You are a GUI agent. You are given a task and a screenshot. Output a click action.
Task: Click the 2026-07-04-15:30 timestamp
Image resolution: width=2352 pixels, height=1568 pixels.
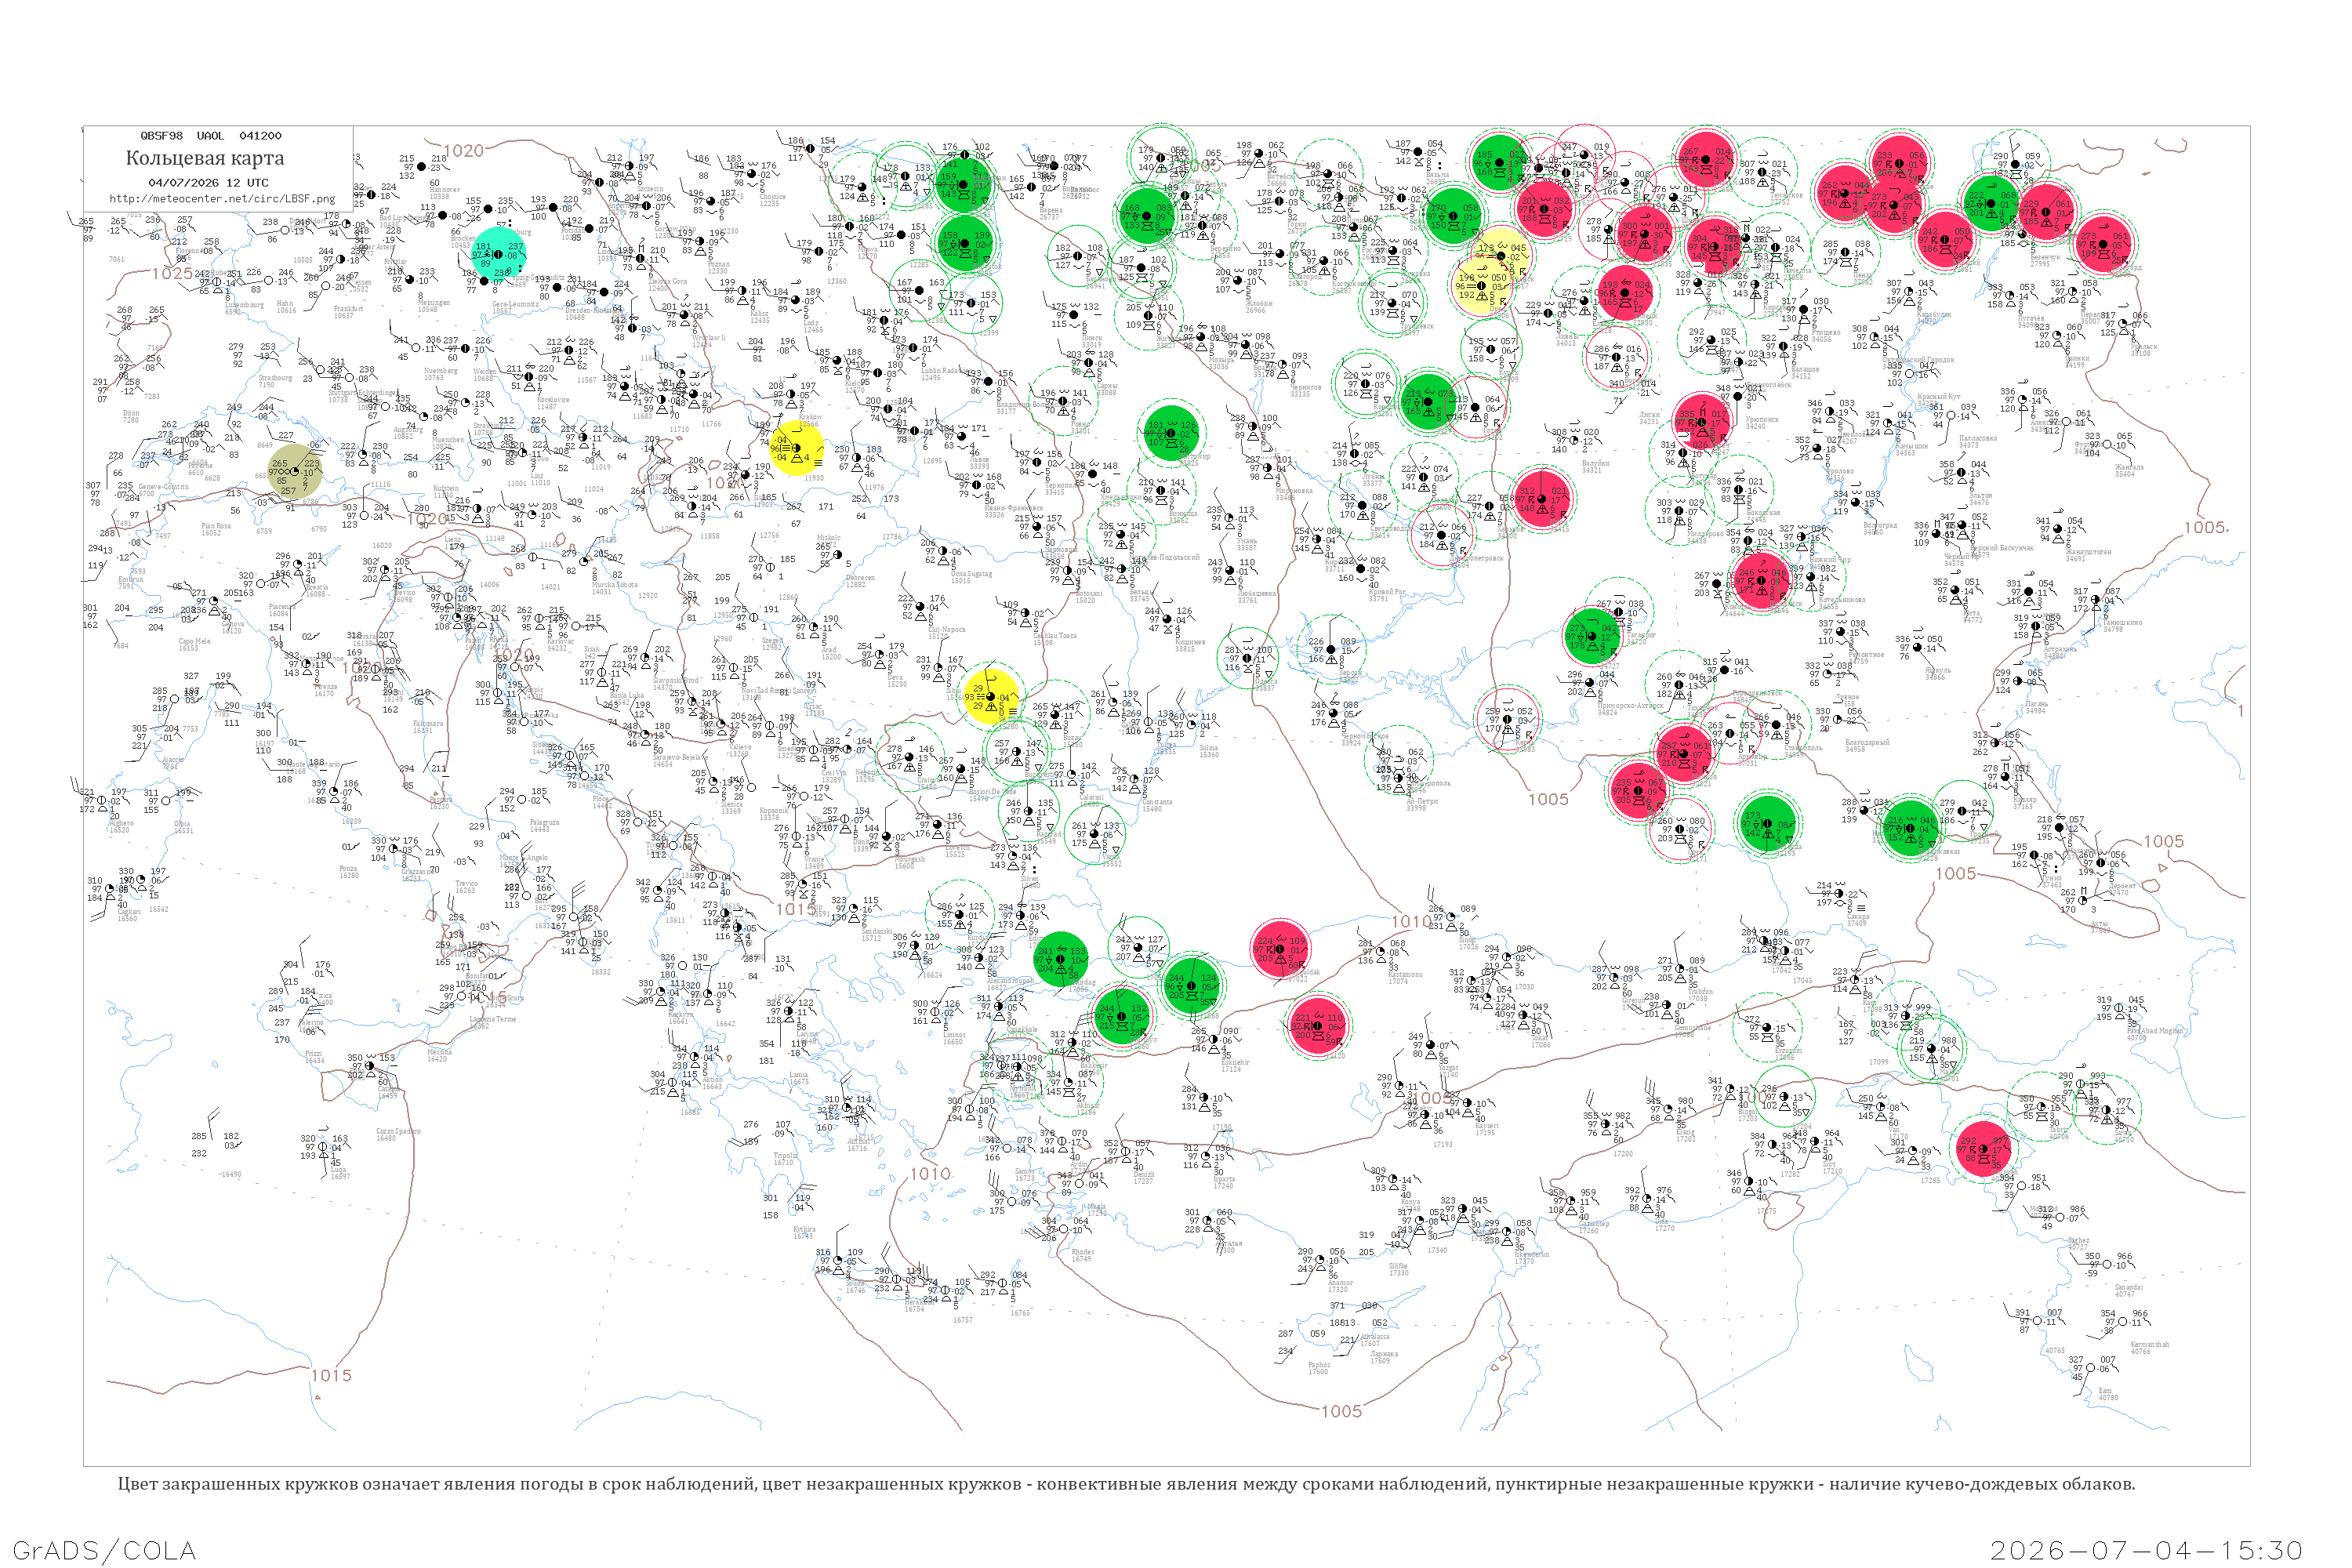click(2147, 1550)
